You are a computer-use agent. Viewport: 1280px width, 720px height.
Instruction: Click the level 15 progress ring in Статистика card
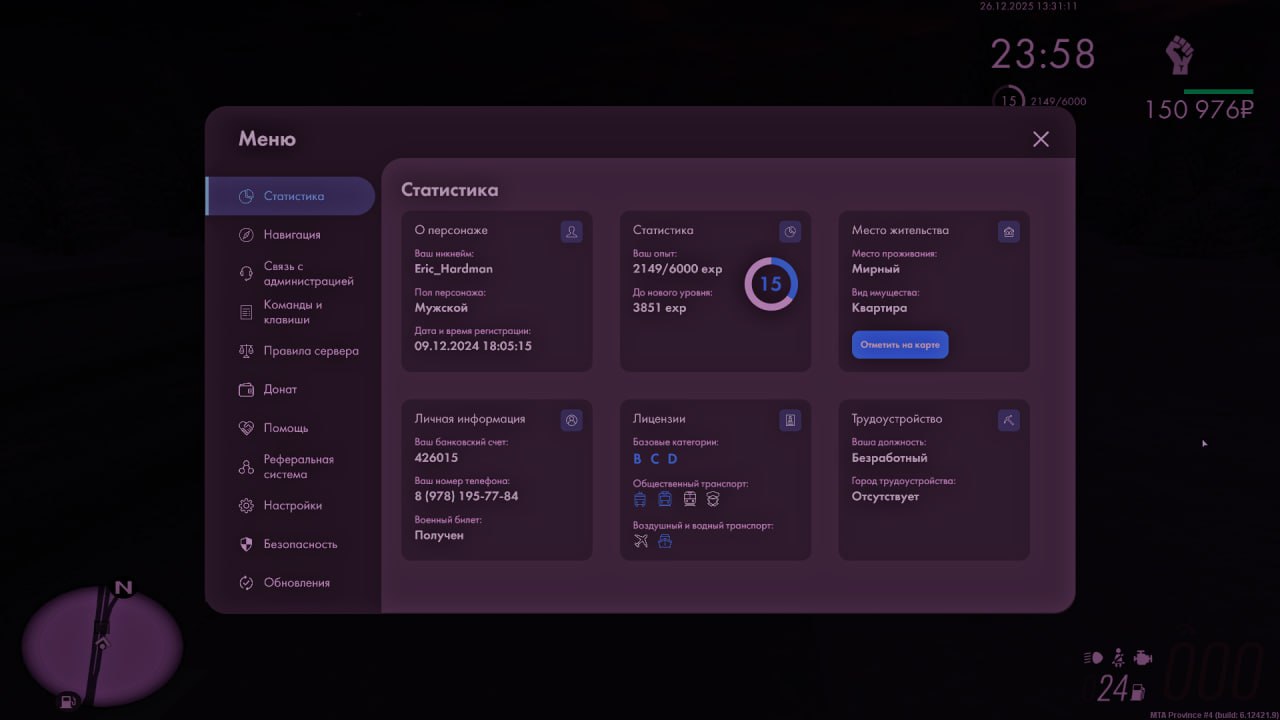(770, 284)
